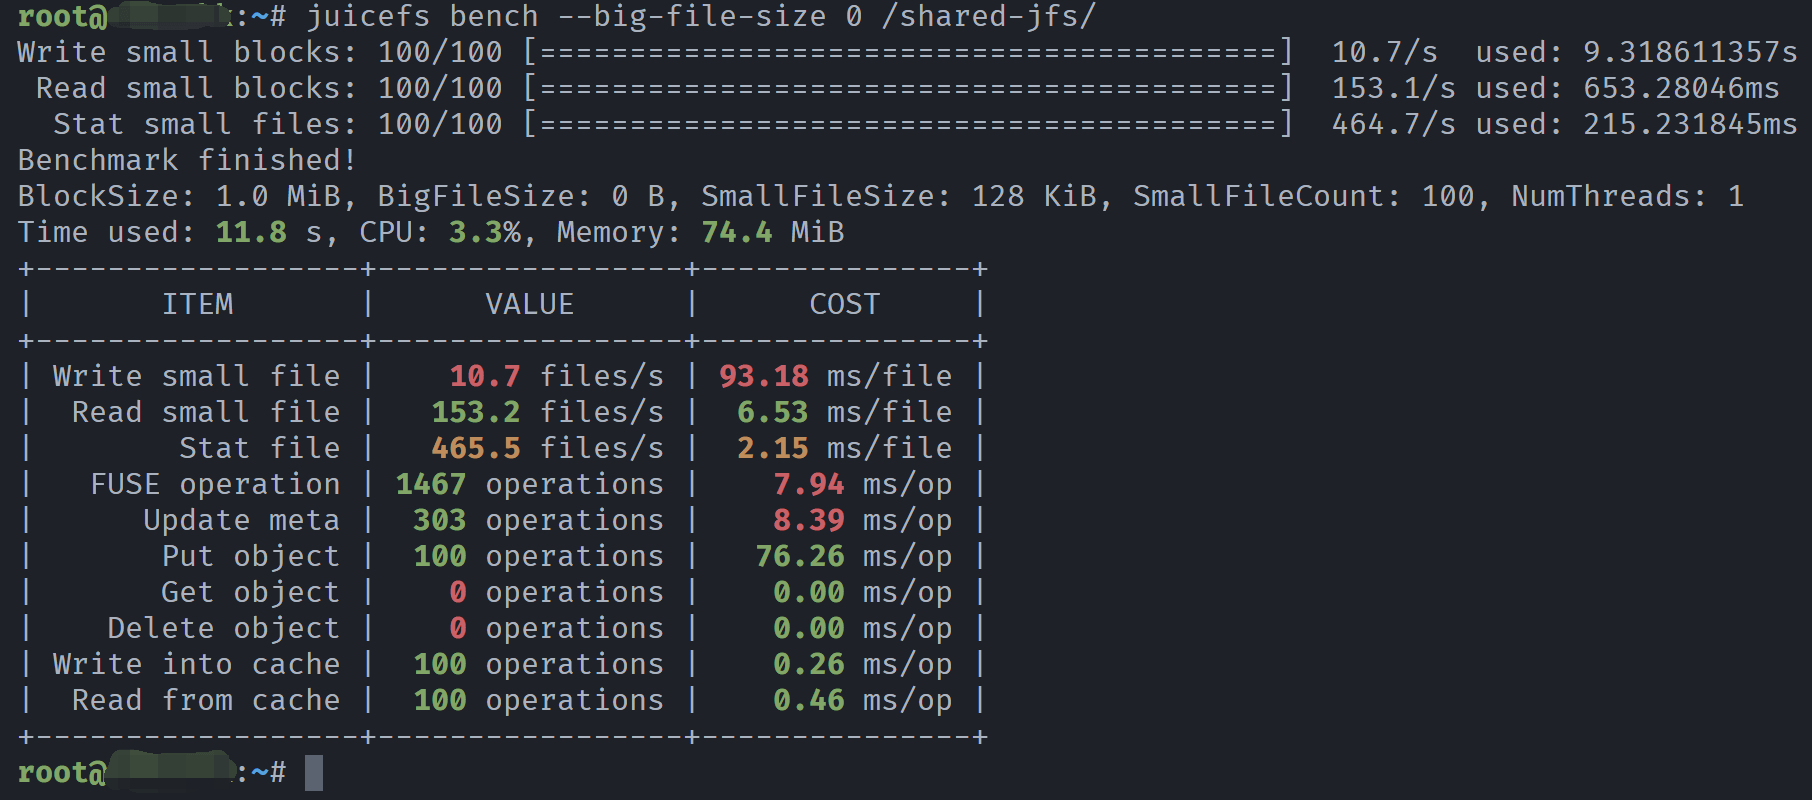The width and height of the screenshot is (1812, 800).
Task: Click the red 10.7 files/s value
Action: coord(485,377)
